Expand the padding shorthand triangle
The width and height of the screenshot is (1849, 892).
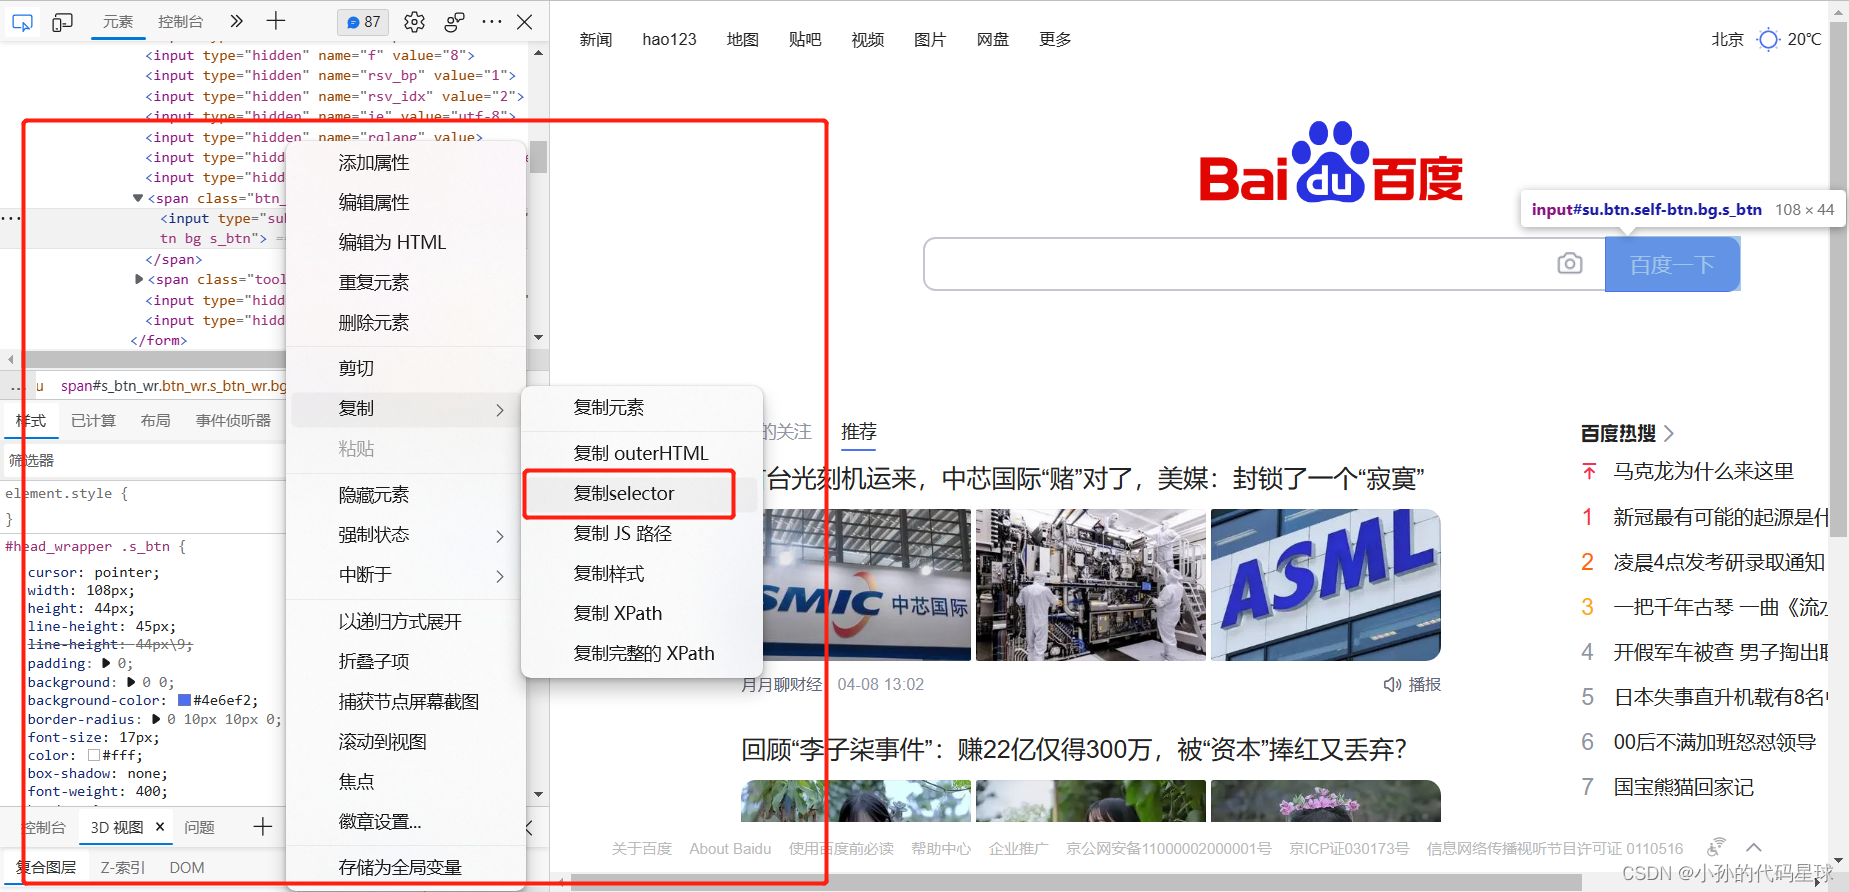point(106,663)
